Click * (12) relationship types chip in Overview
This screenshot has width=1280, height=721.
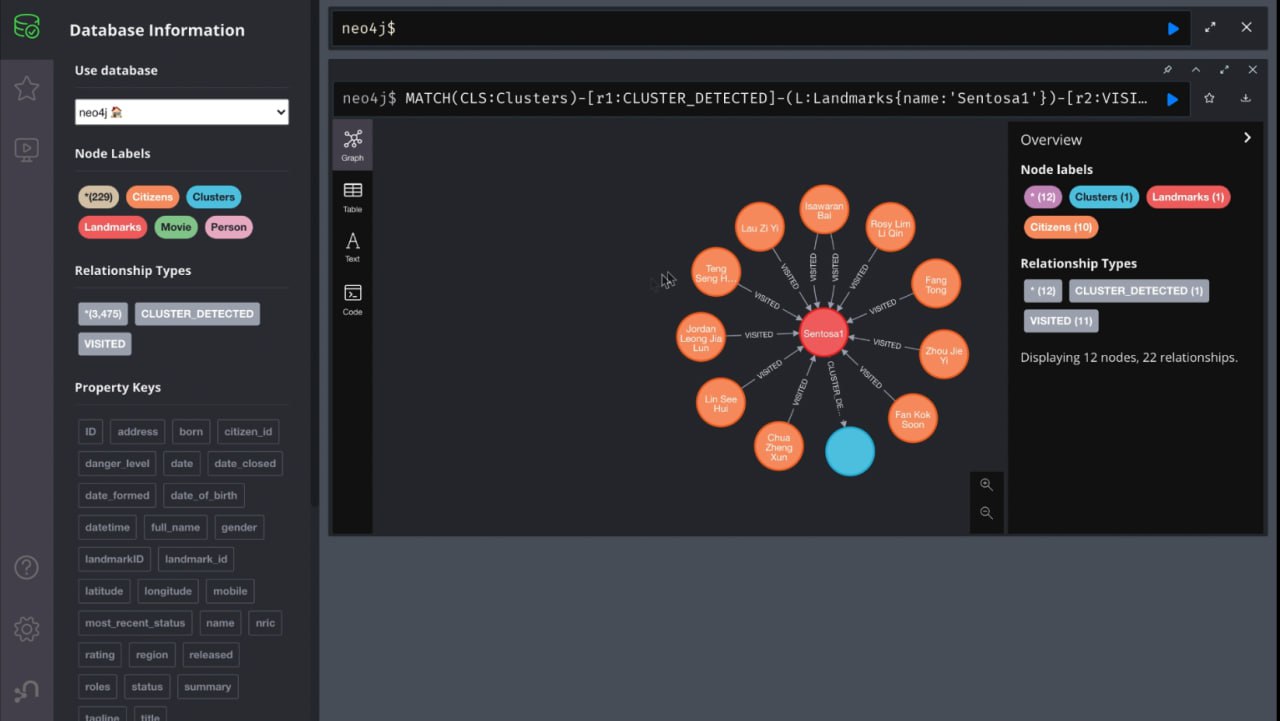pos(1042,291)
